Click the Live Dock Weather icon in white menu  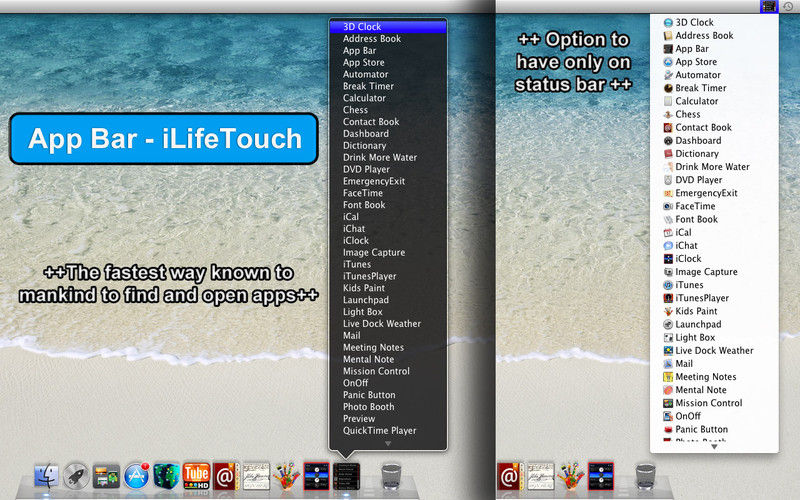[x=668, y=351]
